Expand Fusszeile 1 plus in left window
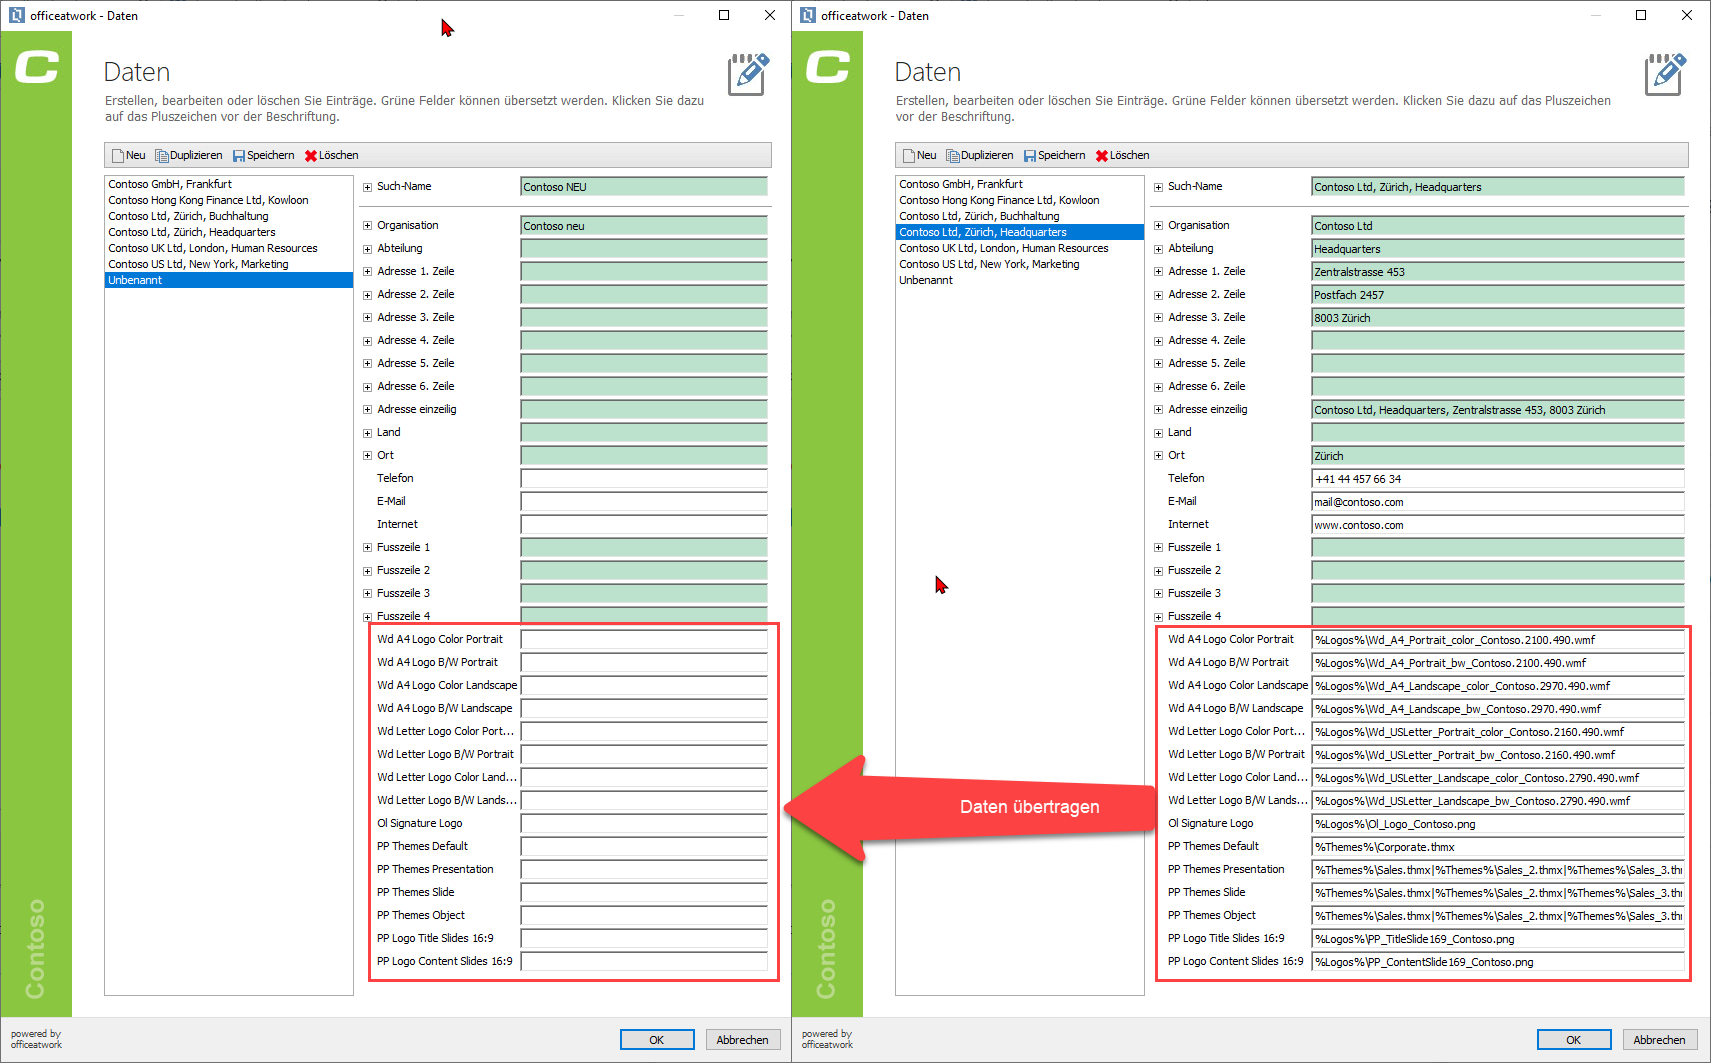This screenshot has width=1711, height=1063. pyautogui.click(x=367, y=548)
